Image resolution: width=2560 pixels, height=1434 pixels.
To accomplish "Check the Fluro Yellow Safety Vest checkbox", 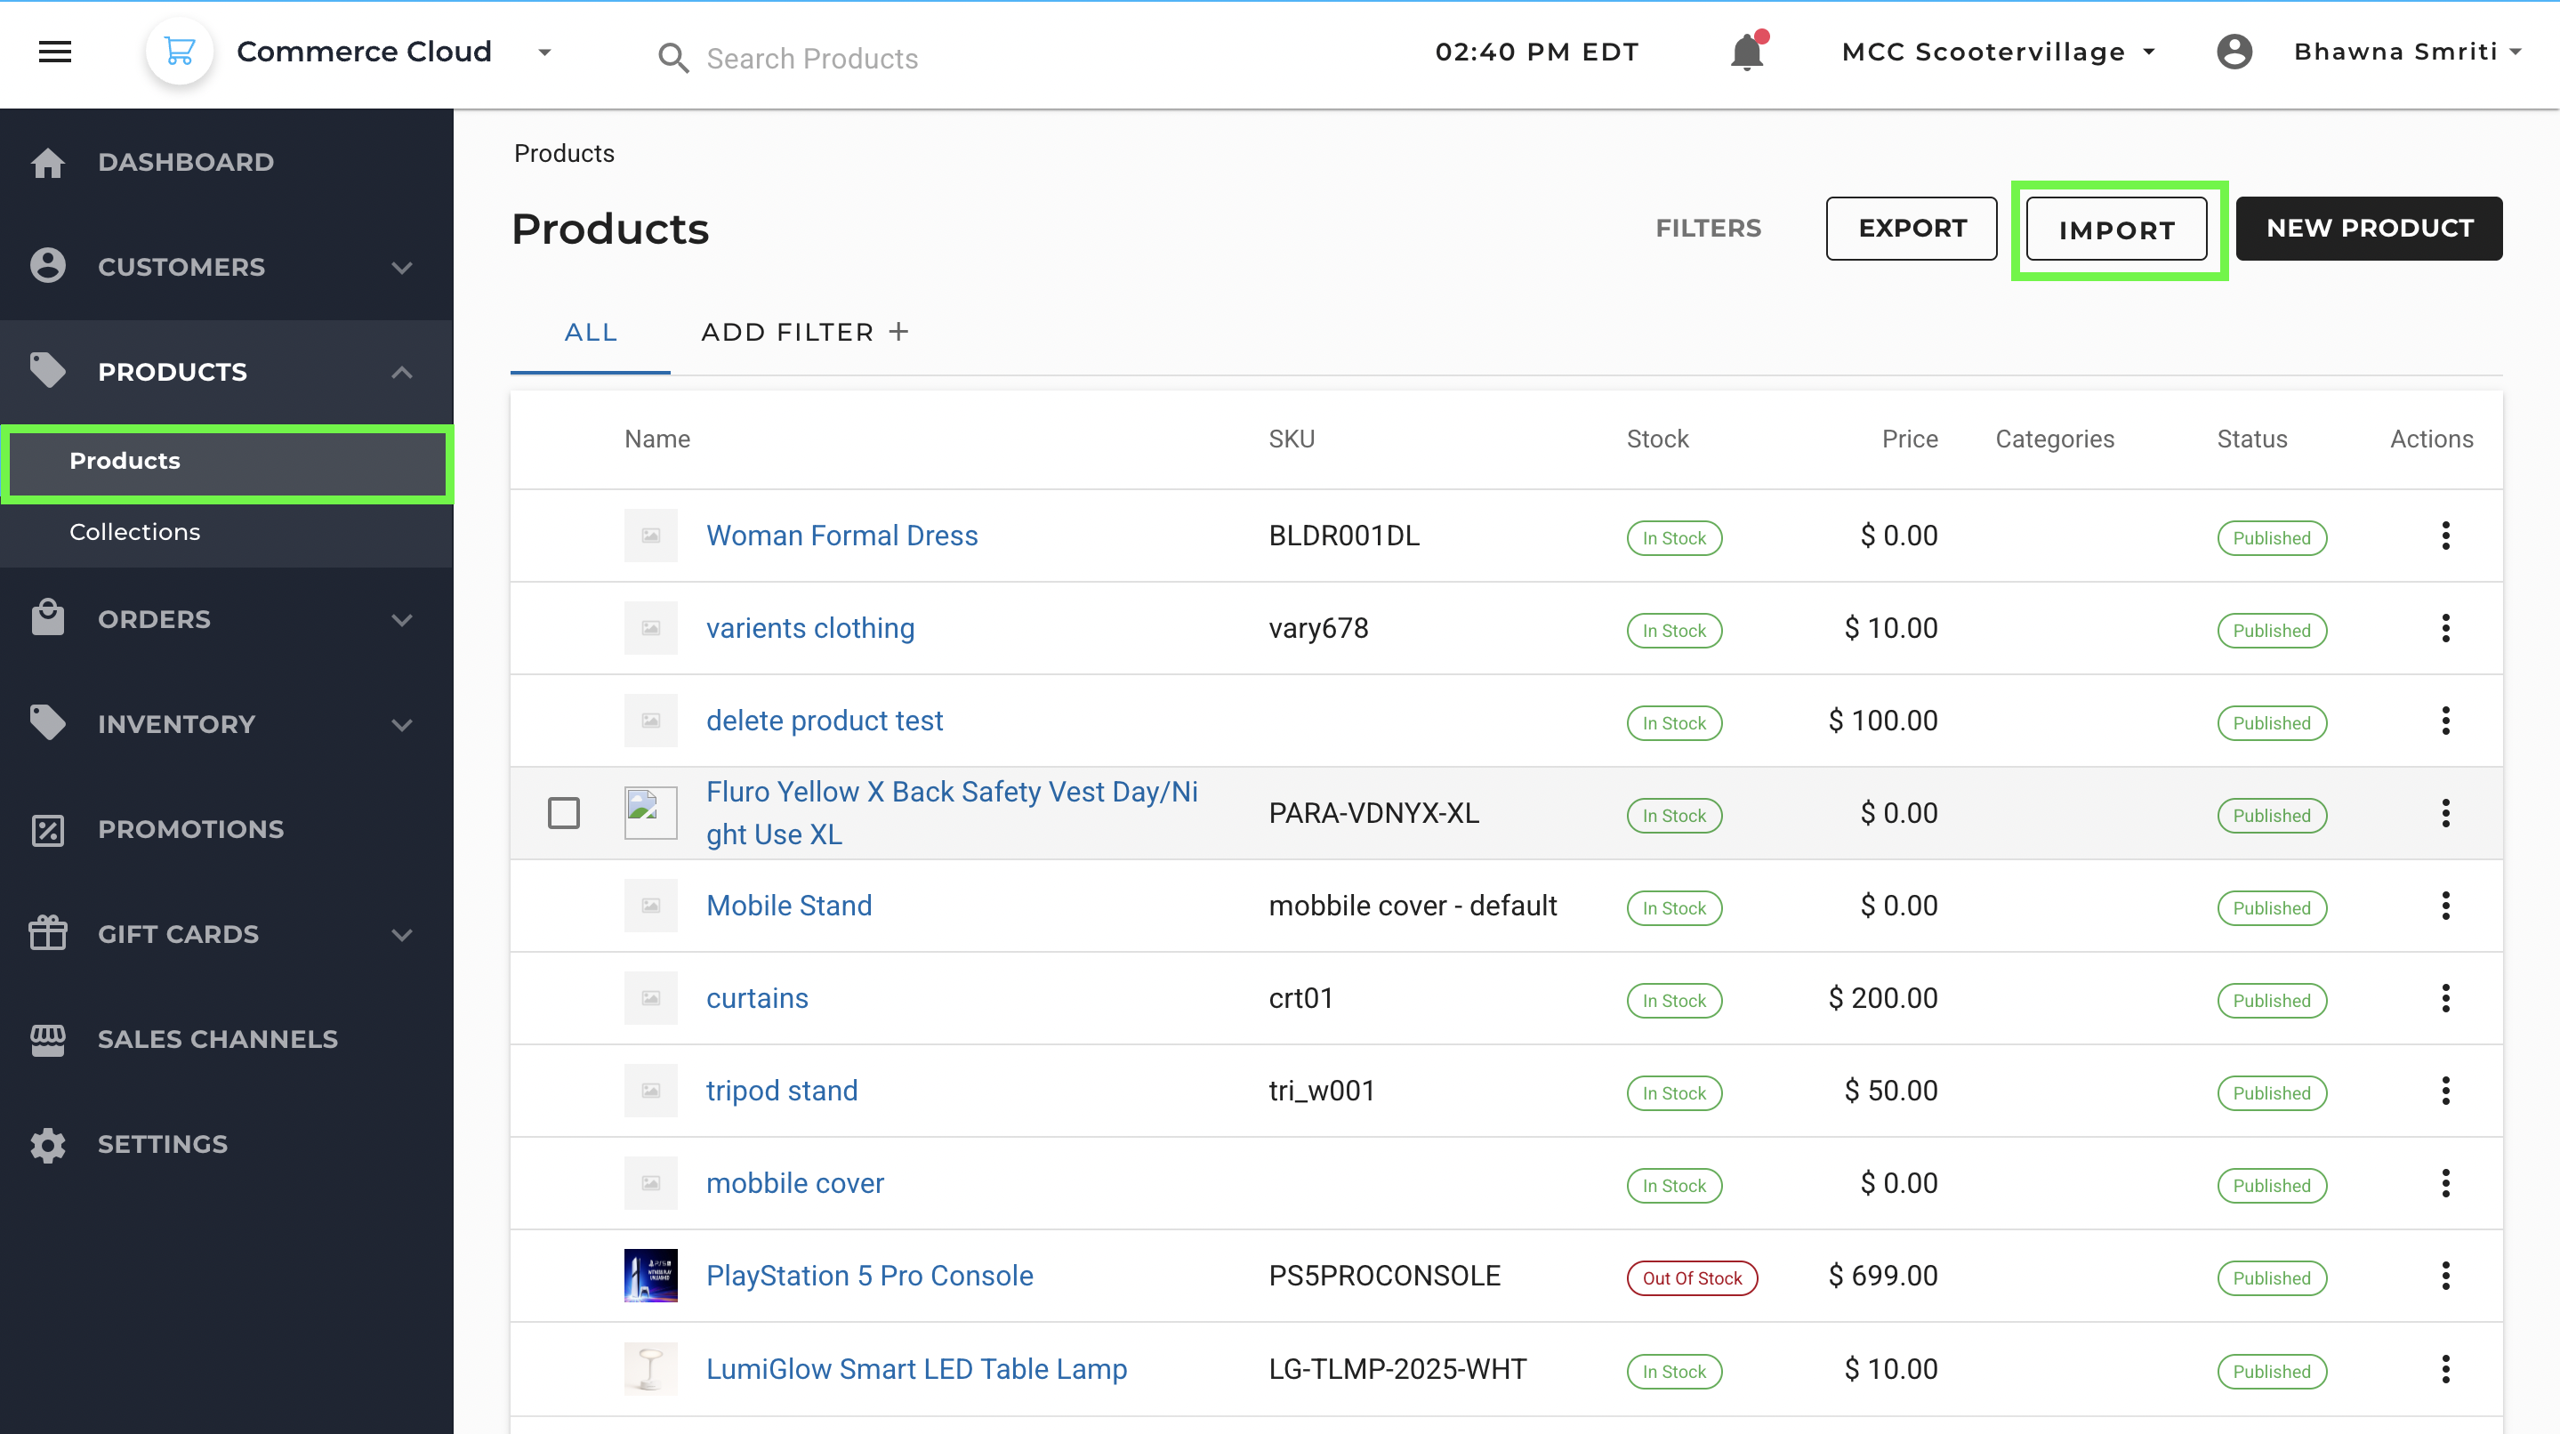I will pos(564,813).
